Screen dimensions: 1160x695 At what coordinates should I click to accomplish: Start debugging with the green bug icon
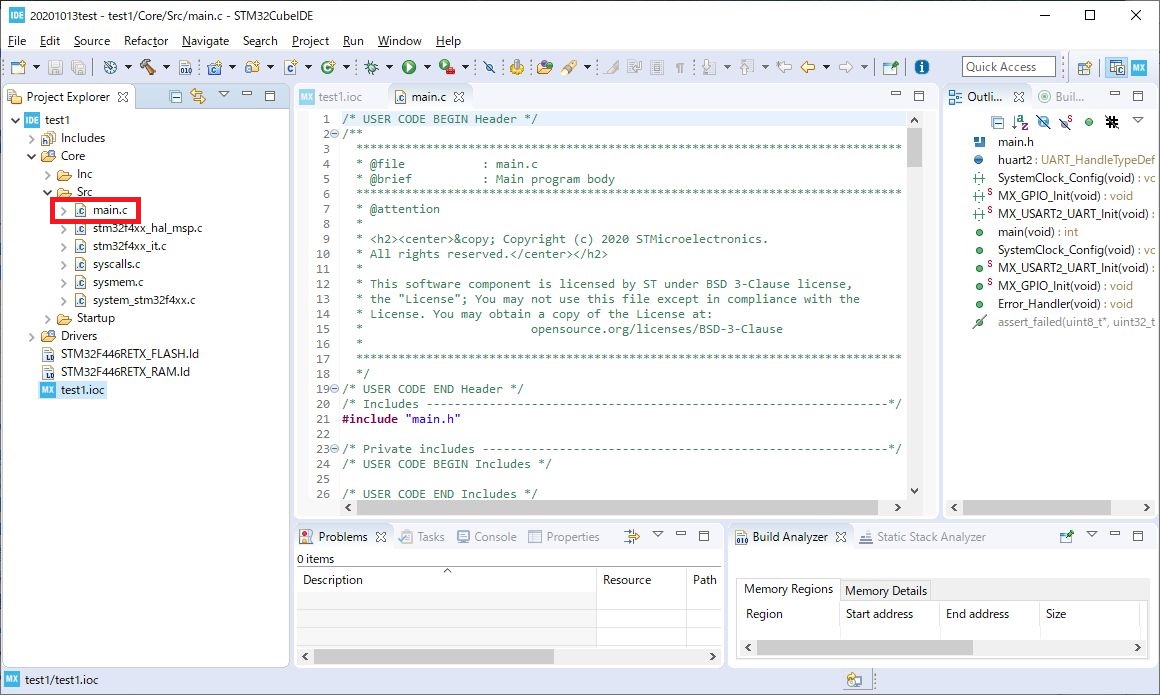(372, 67)
